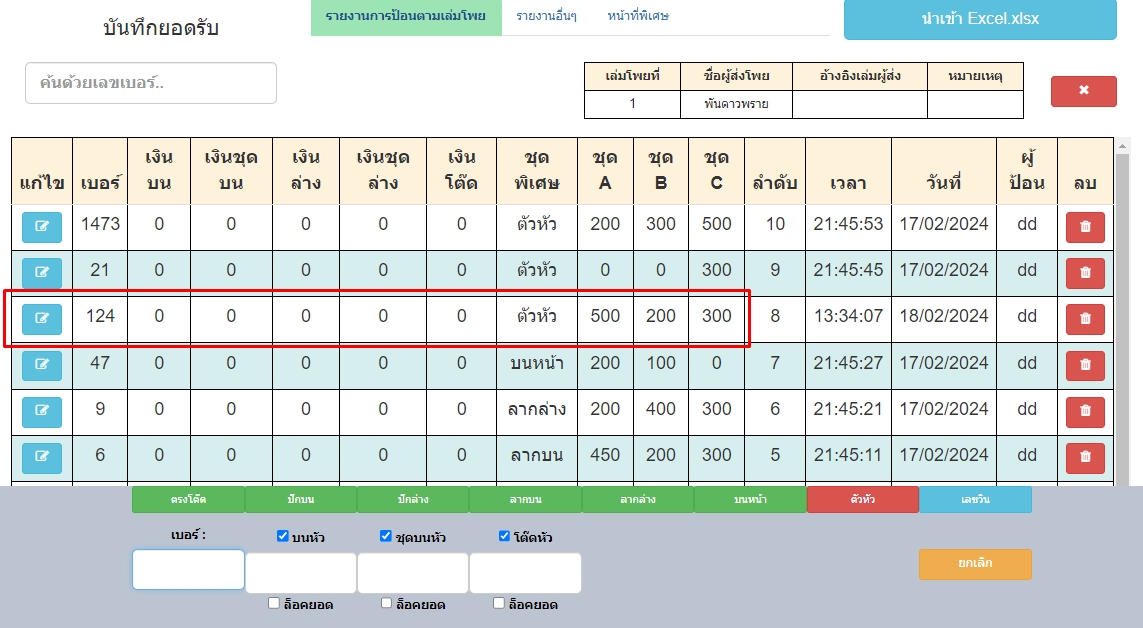Click the trash icon for row 1473
The width and height of the screenshot is (1143, 628).
tap(1085, 227)
